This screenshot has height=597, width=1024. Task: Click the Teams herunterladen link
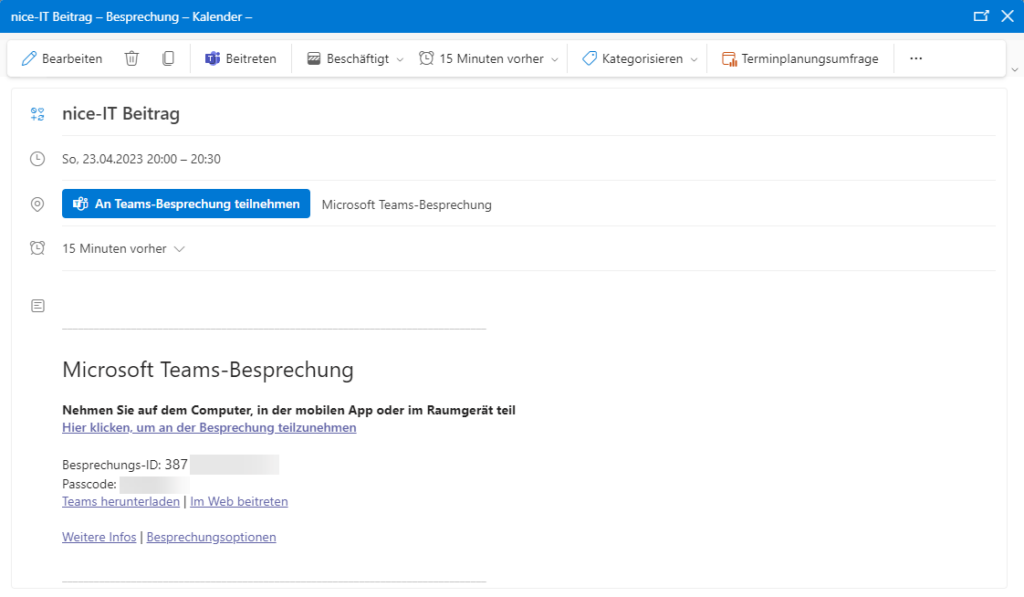point(121,502)
